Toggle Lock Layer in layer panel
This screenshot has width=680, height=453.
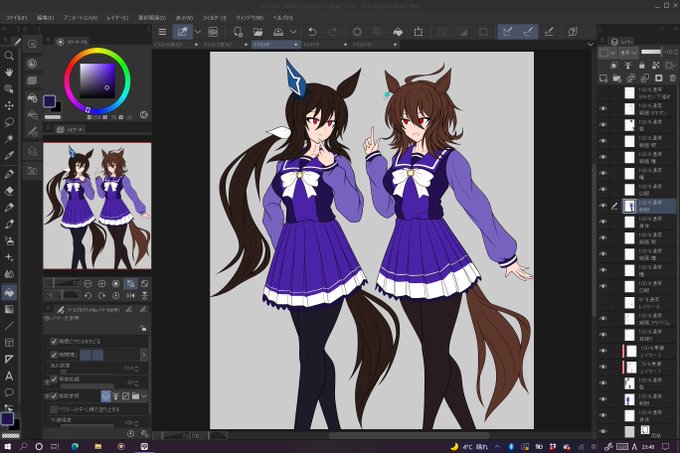pos(642,65)
